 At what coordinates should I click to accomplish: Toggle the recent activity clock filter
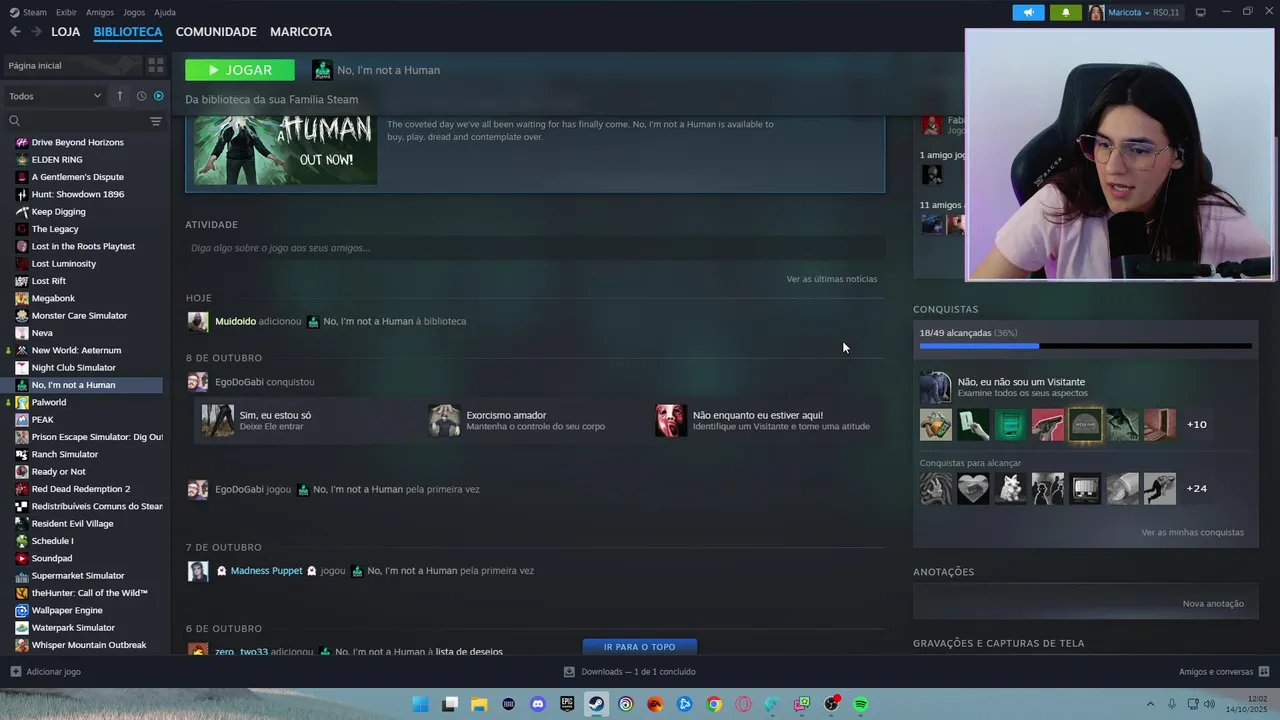click(141, 96)
